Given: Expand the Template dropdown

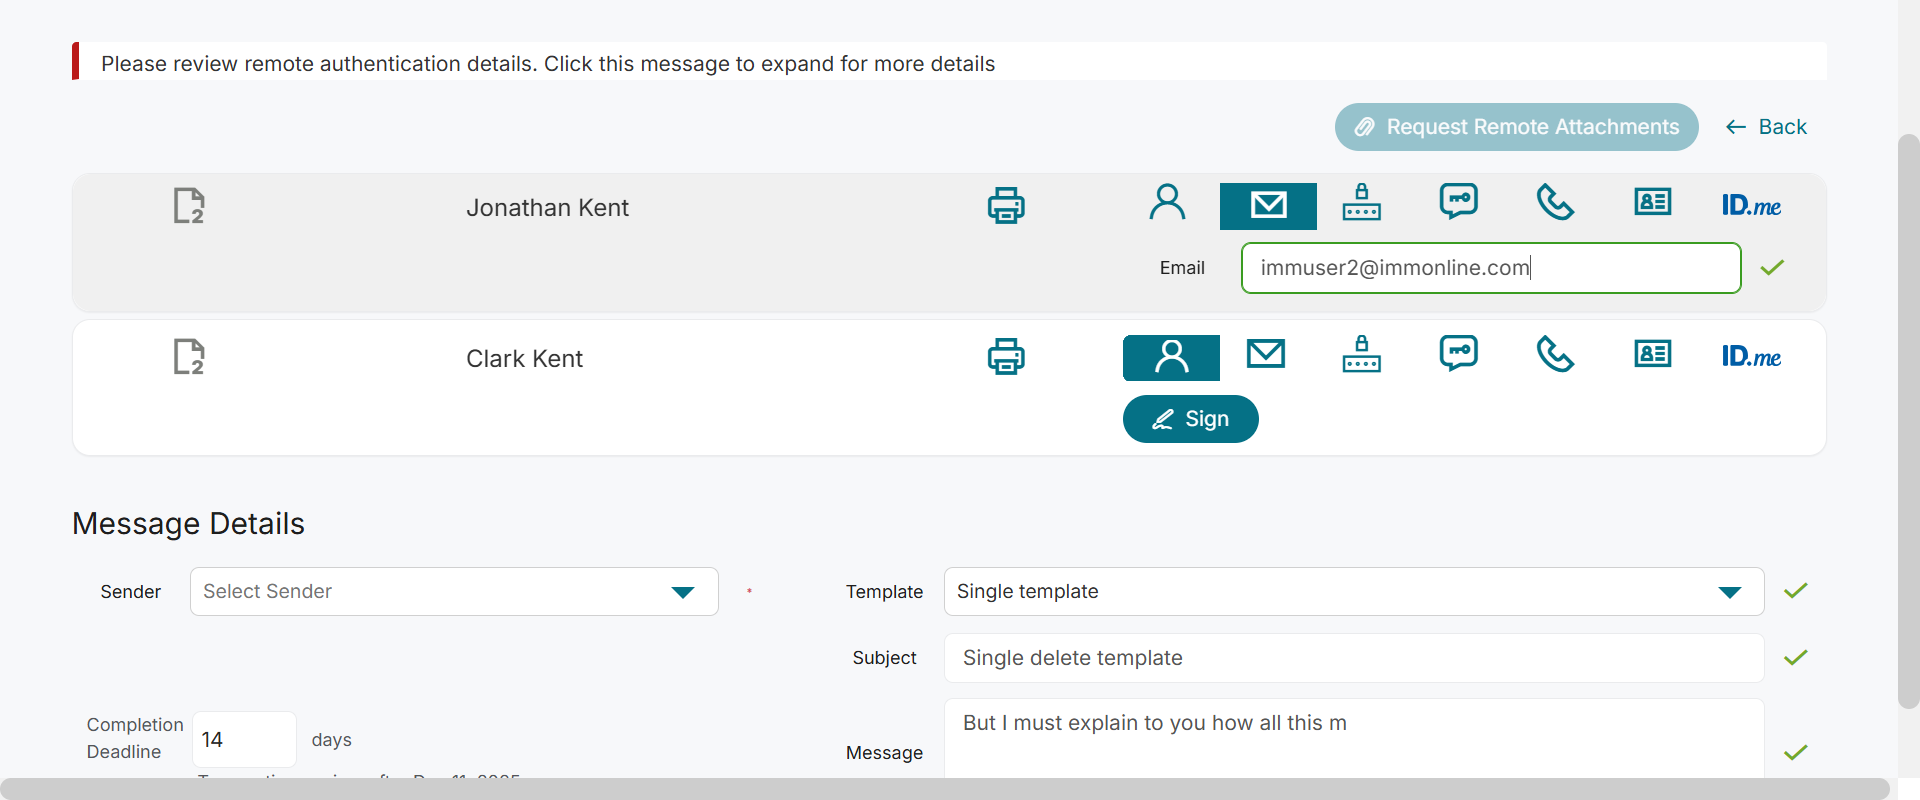Looking at the screenshot, I should (x=1353, y=592).
